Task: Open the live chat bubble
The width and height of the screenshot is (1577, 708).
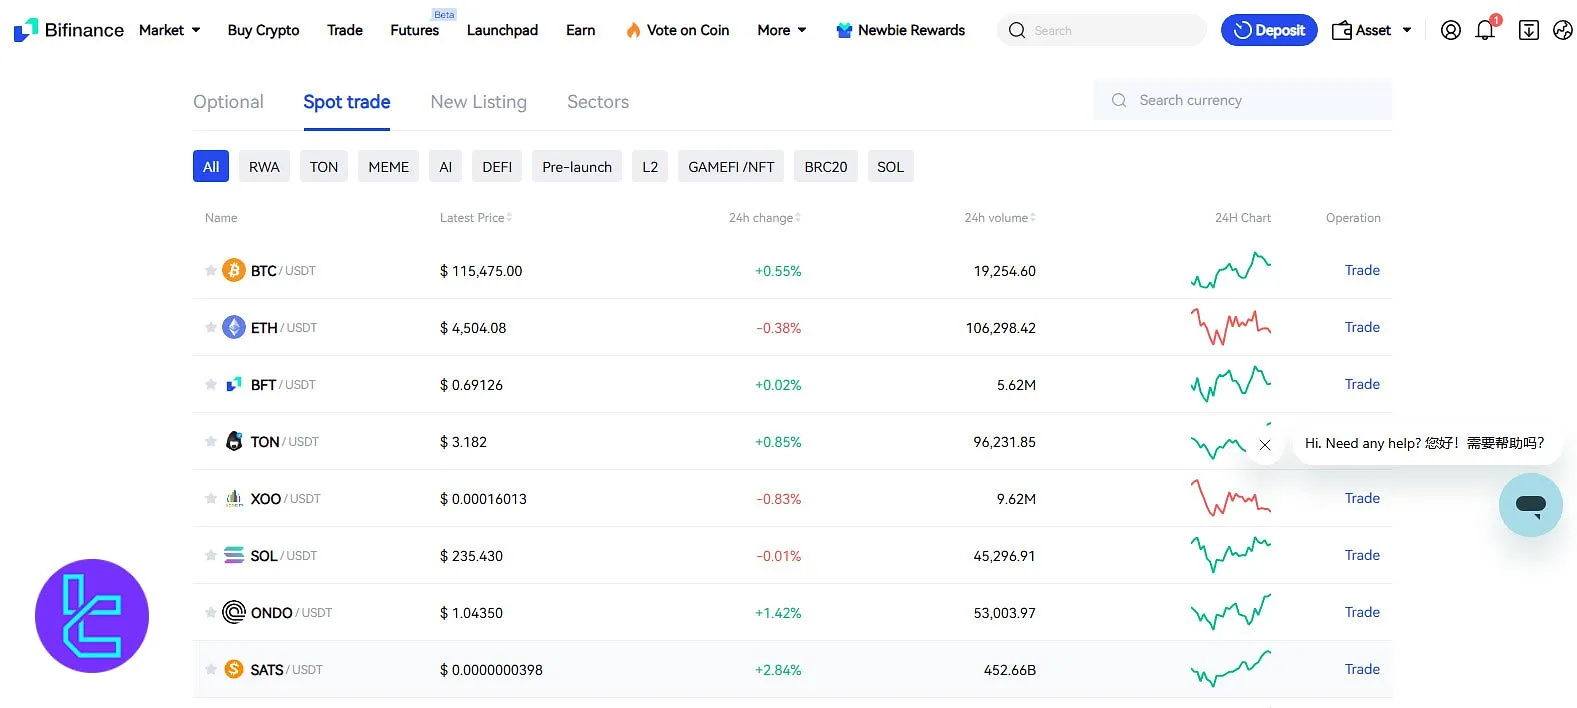Action: coord(1530,505)
